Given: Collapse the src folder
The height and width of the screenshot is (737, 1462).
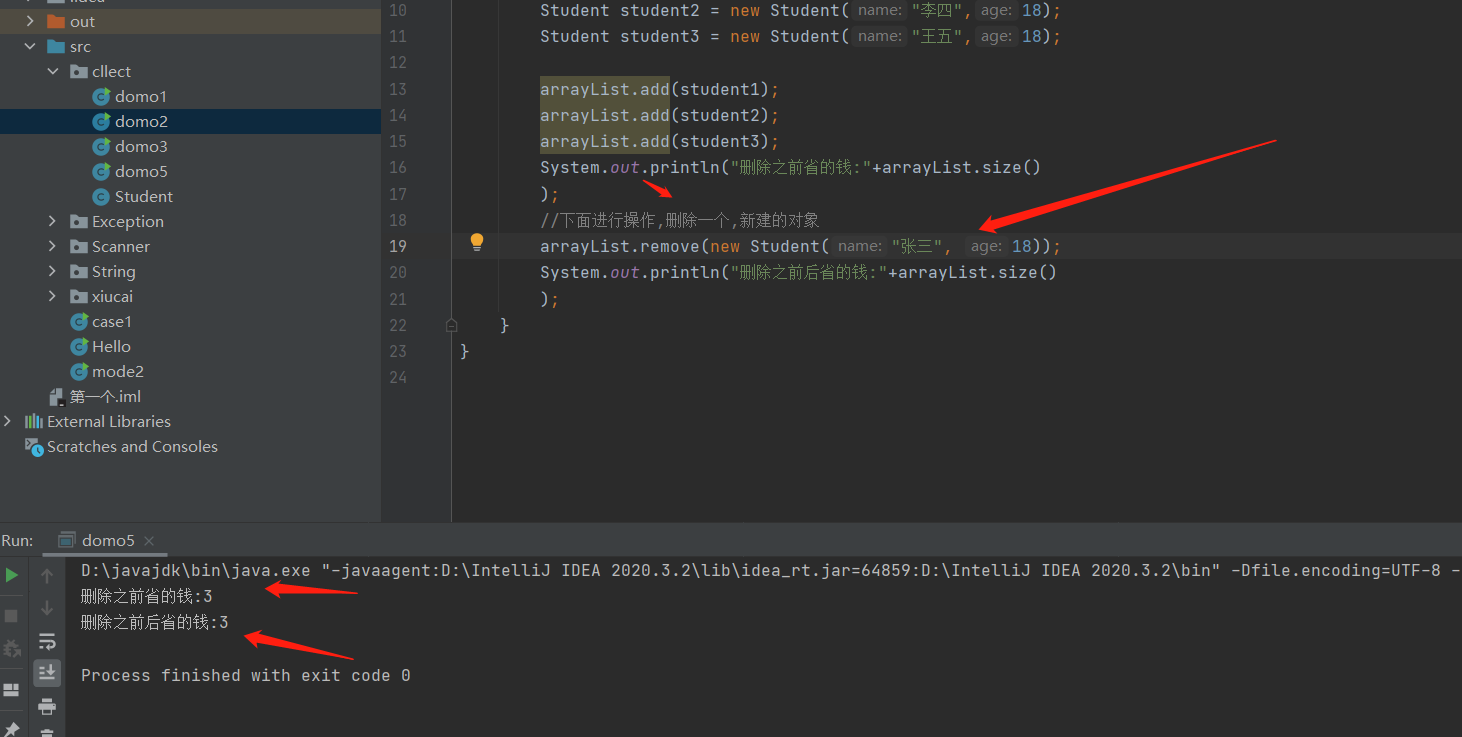Looking at the screenshot, I should point(29,46).
